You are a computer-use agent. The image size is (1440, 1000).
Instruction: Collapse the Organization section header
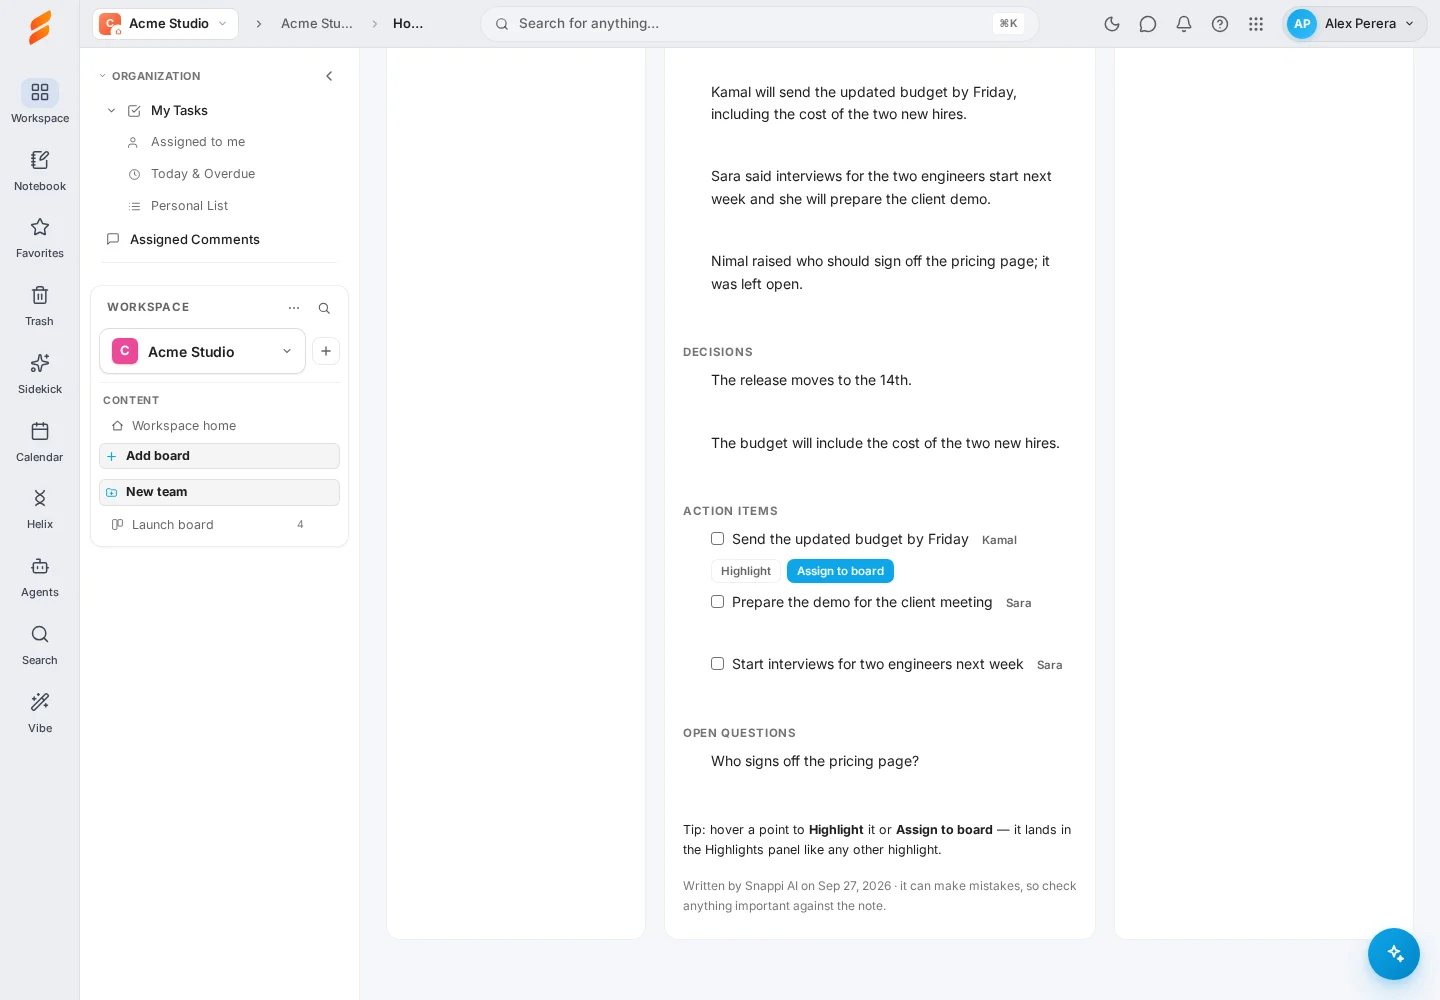point(150,76)
